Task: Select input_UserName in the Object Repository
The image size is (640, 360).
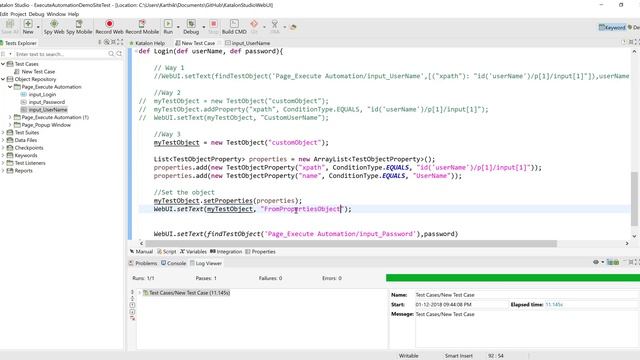Action: (48, 109)
